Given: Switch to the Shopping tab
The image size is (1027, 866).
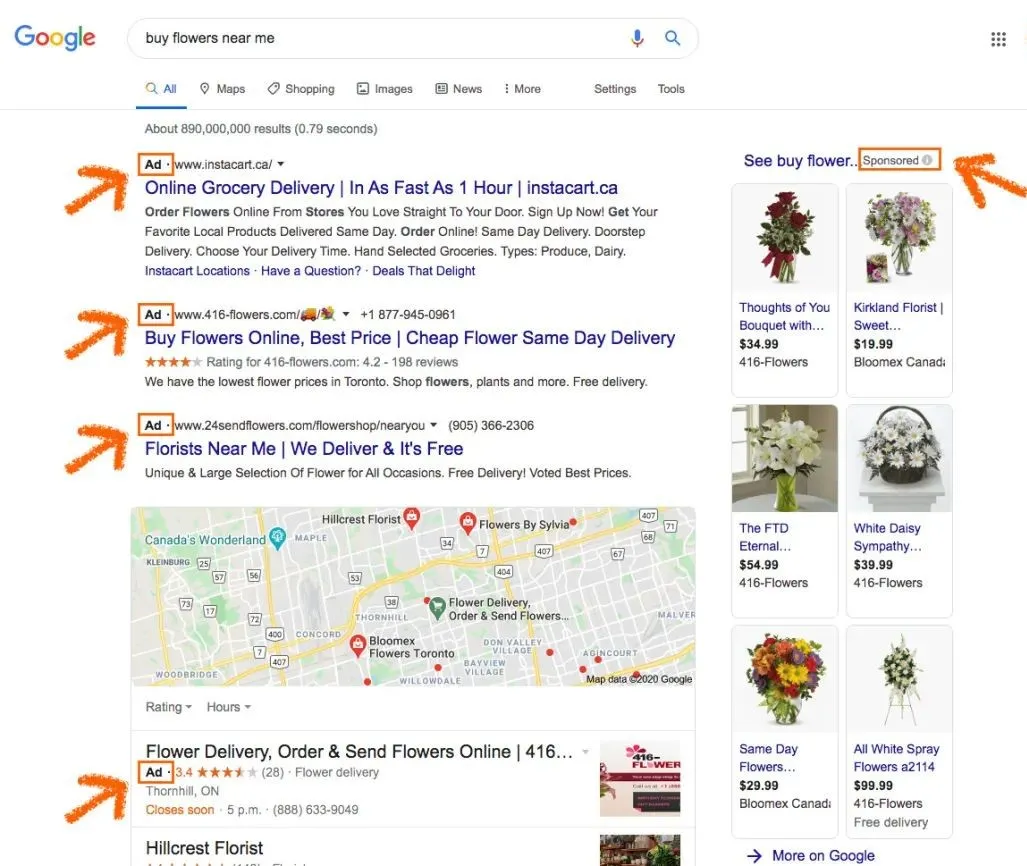Looking at the screenshot, I should (x=301, y=88).
